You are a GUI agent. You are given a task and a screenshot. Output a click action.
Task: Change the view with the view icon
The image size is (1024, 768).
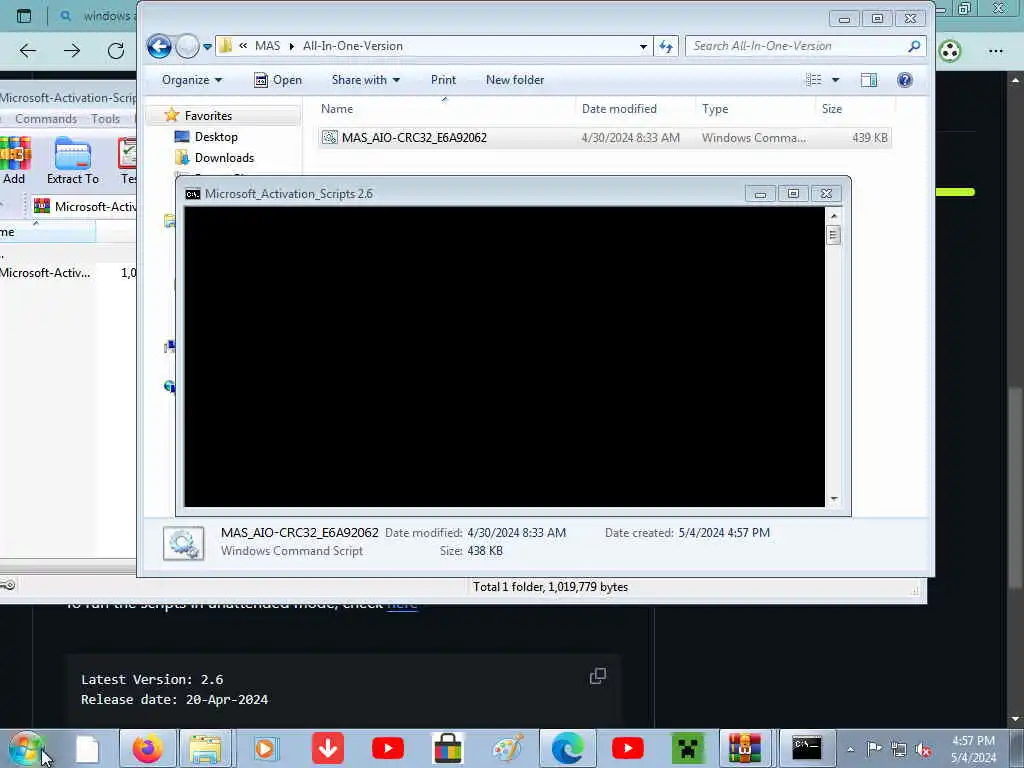tap(814, 80)
